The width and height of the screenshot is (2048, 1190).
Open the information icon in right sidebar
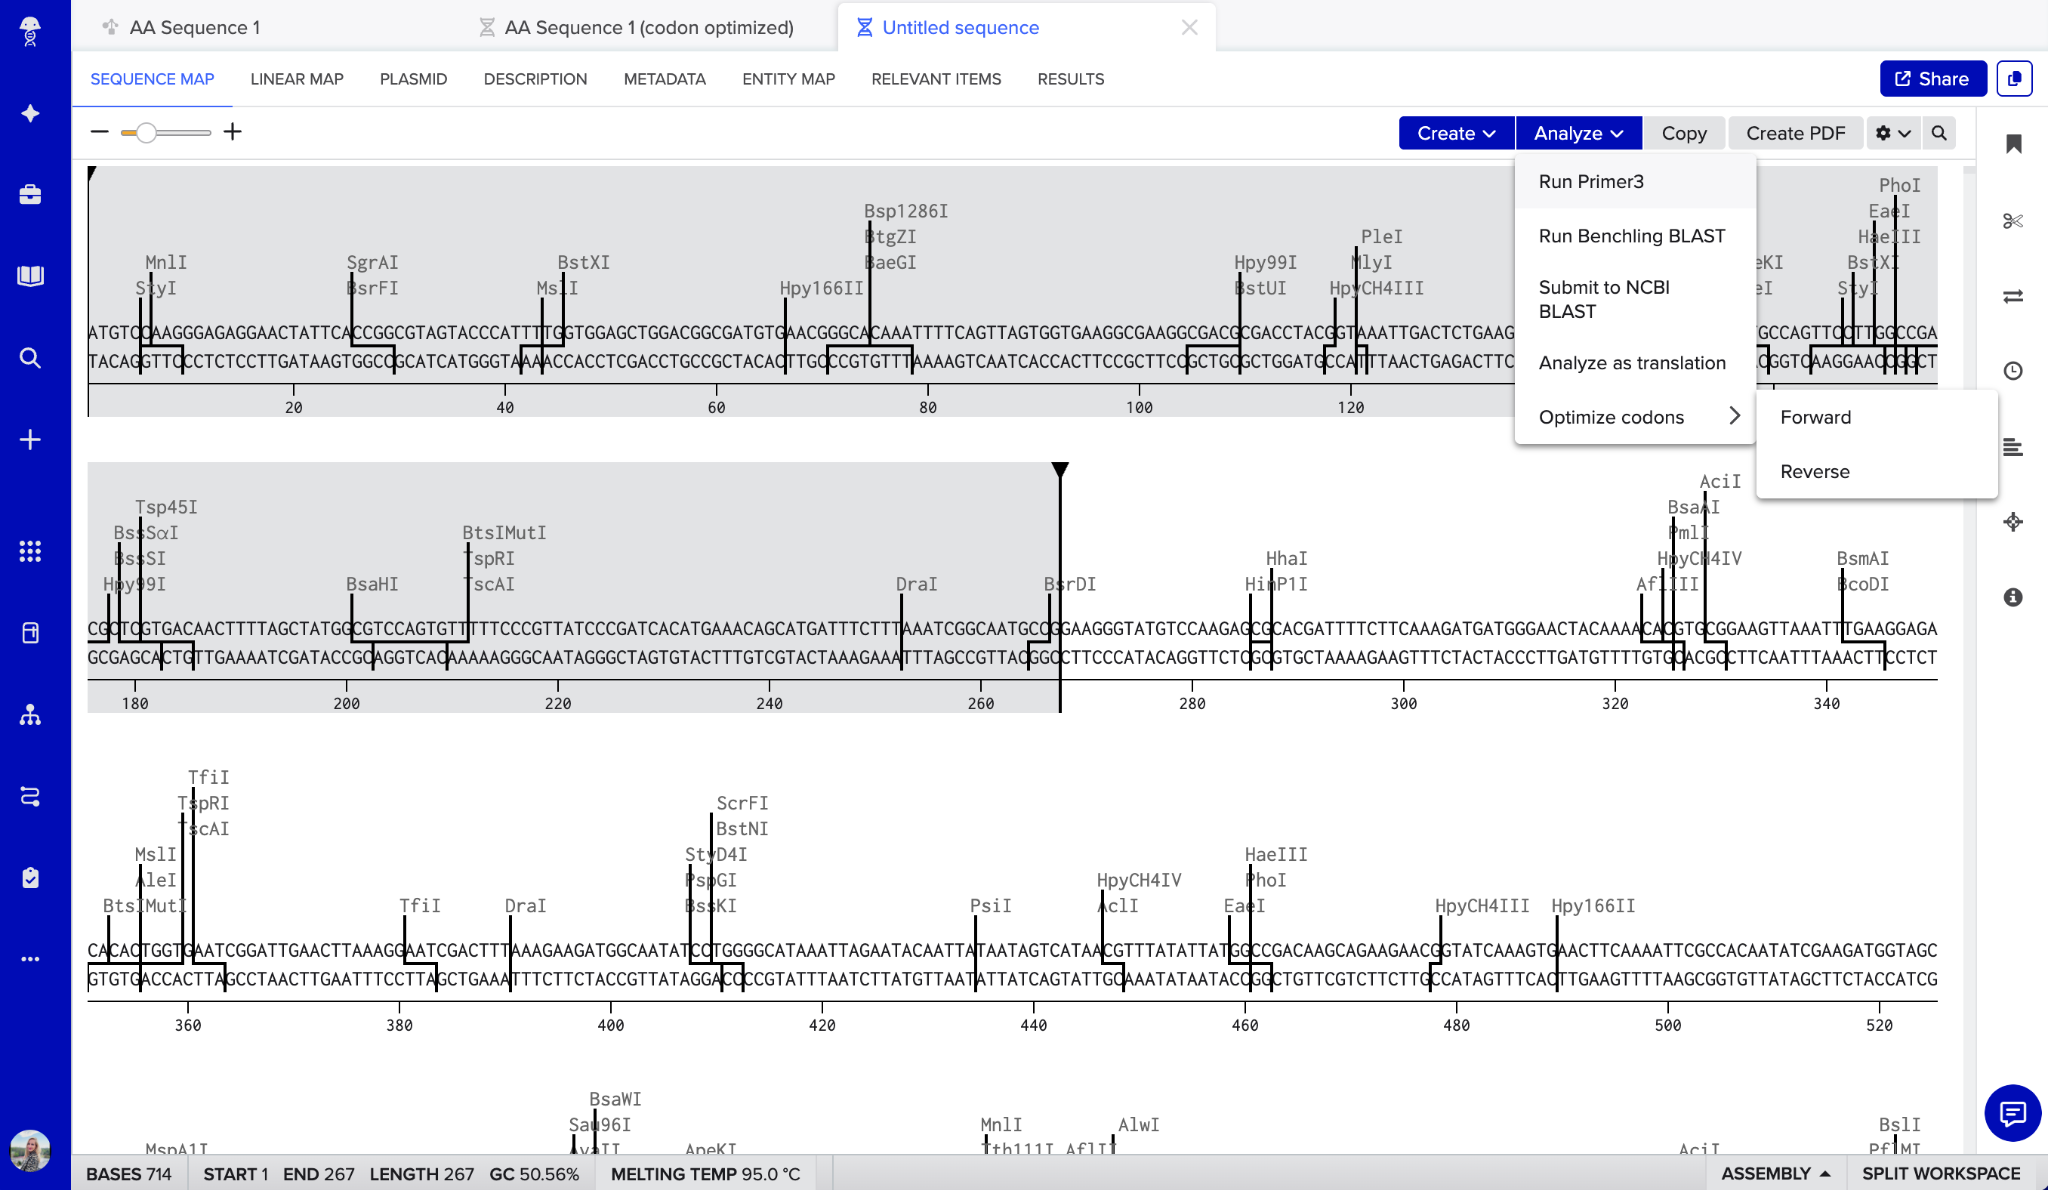point(2013,597)
